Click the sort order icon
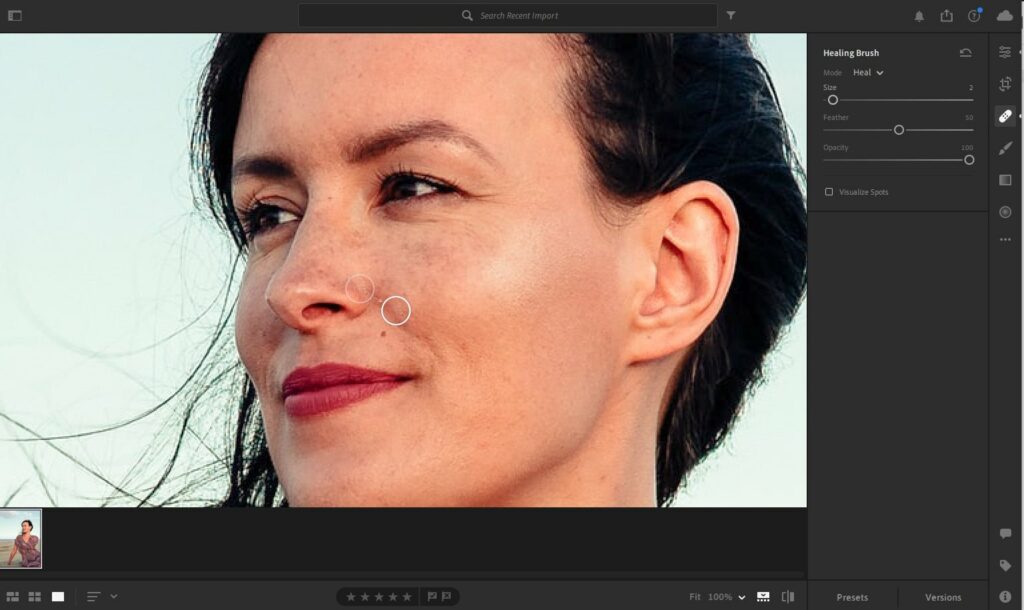The image size is (1024, 610). point(93,596)
